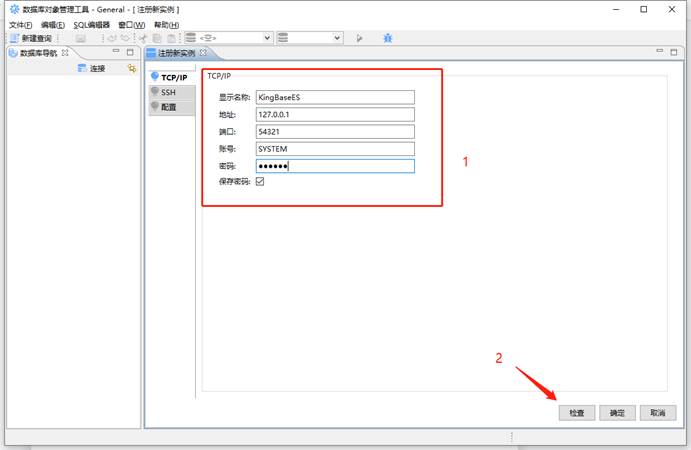Click the run query play icon
Viewport: 691px width, 450px height.
(359, 38)
